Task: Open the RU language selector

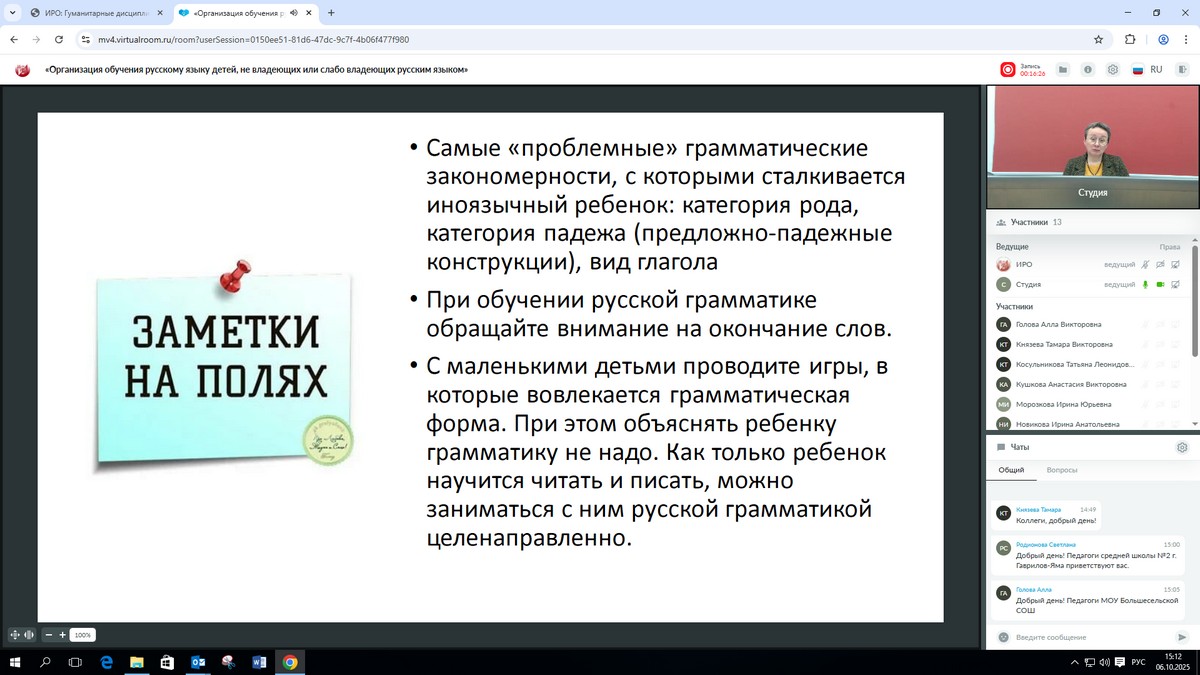Action: [1148, 70]
